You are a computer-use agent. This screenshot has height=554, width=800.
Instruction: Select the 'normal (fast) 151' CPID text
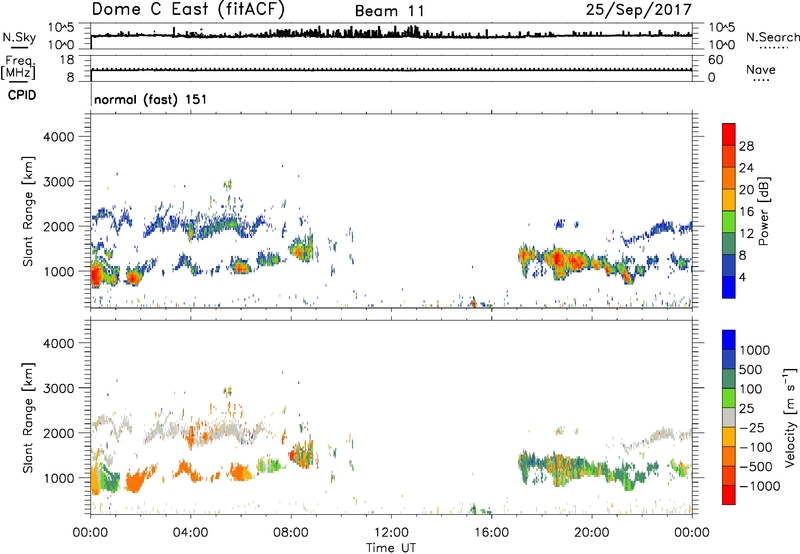[151, 99]
